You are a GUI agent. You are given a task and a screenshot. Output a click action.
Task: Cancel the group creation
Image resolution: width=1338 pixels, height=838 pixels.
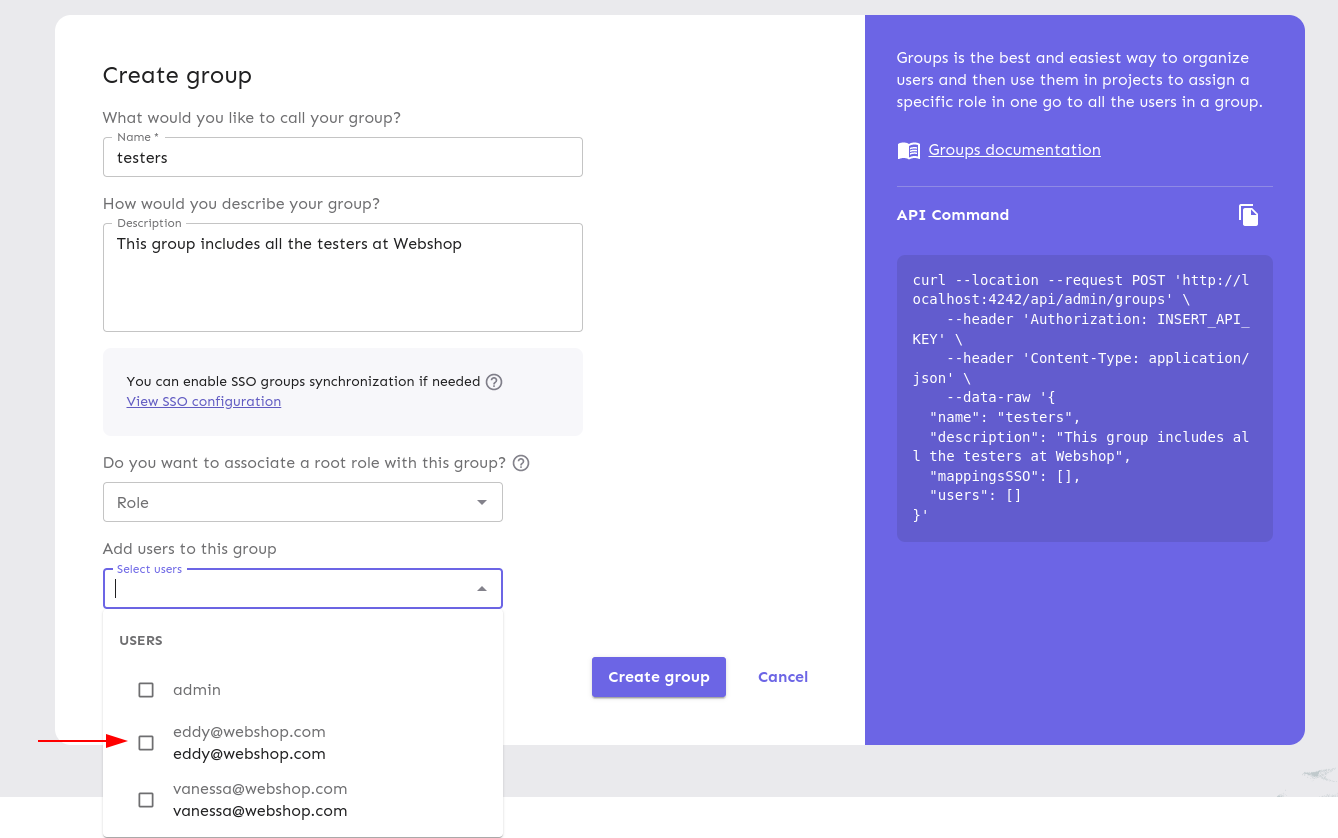point(782,677)
